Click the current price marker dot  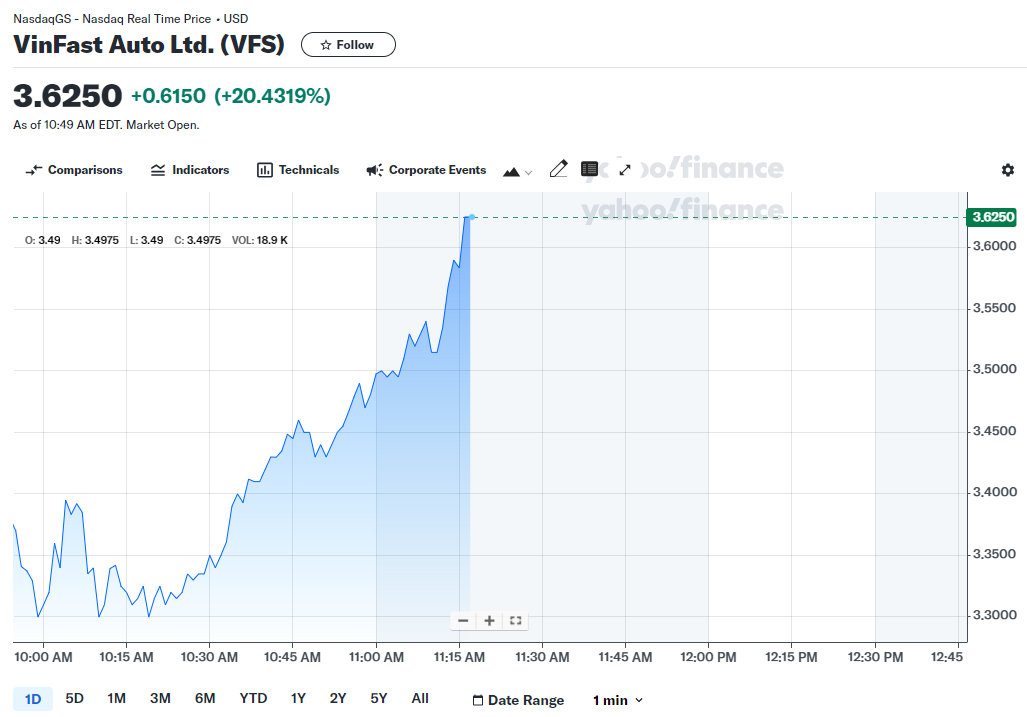pyautogui.click(x=472, y=217)
